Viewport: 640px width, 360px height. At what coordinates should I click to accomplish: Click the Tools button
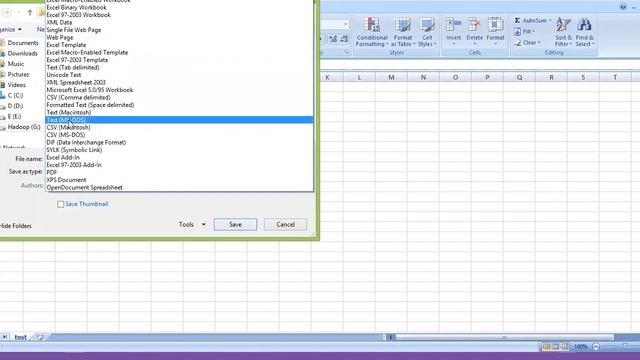[186, 224]
